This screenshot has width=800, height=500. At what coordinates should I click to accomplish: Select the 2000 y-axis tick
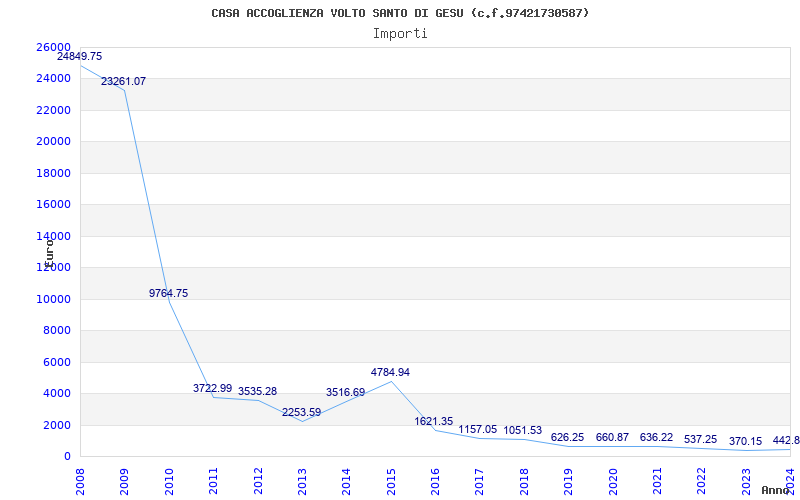[x=56, y=425]
